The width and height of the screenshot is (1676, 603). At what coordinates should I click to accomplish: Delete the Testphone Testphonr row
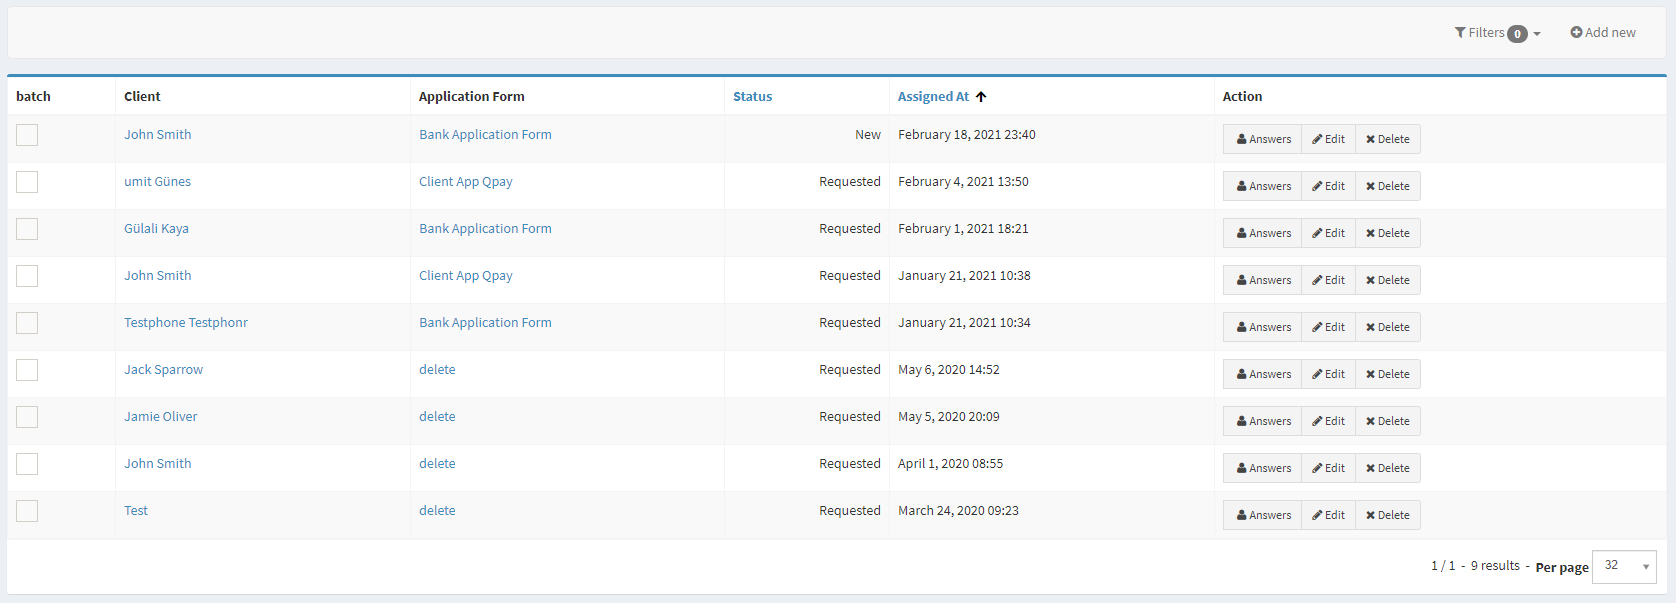(x=1387, y=327)
